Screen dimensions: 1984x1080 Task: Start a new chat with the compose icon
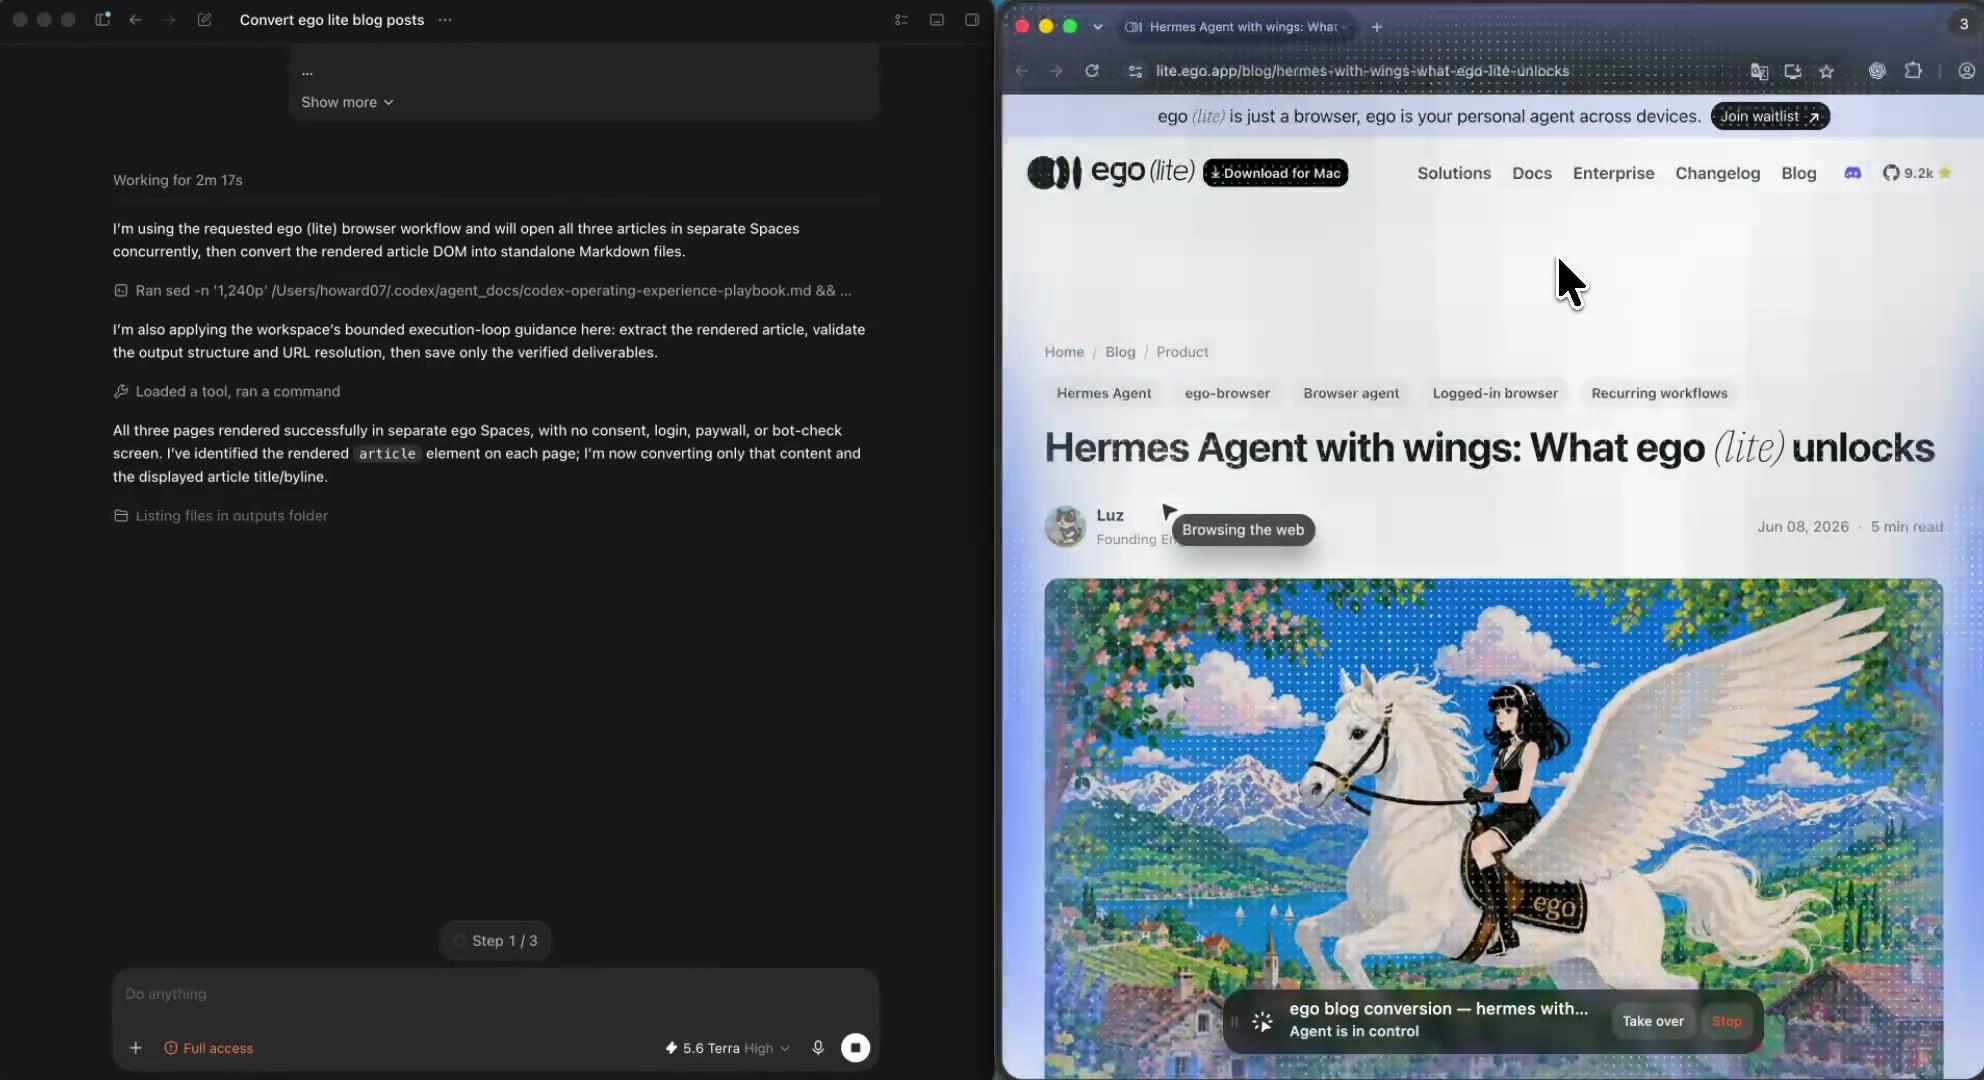coord(204,20)
